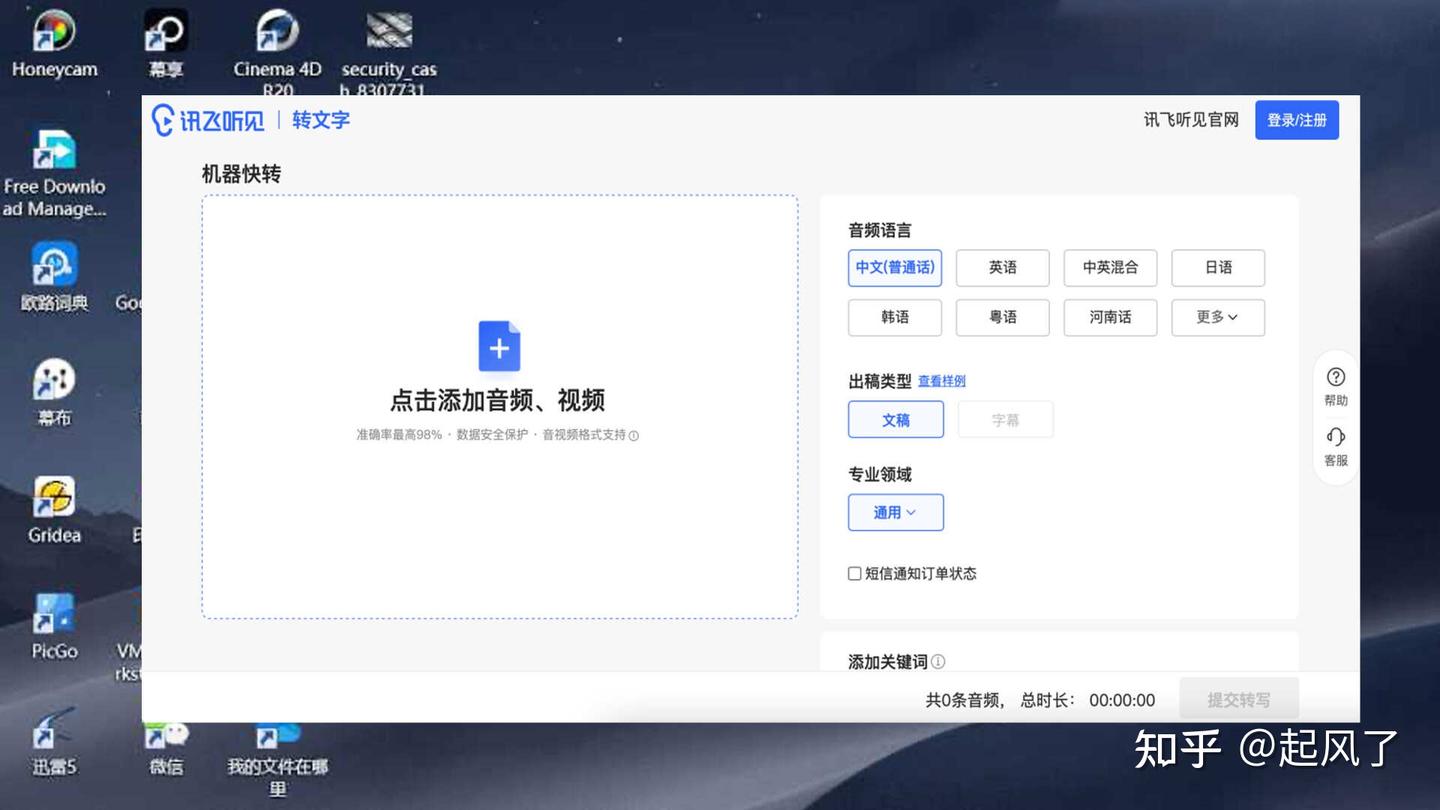Open the 客服 customer service icon
1440x810 pixels.
[1336, 446]
